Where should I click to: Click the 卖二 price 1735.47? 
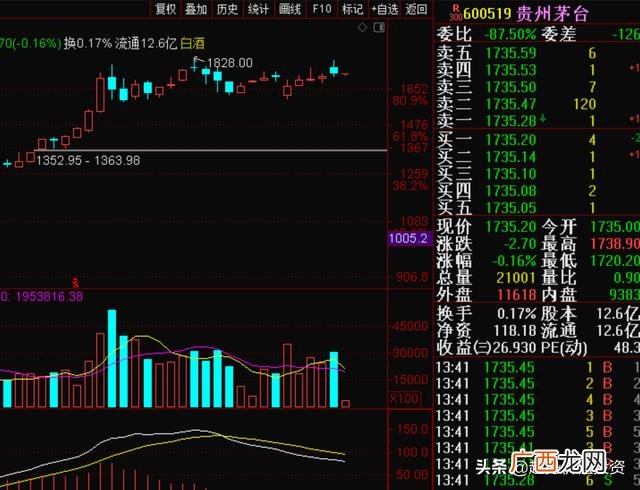(x=511, y=104)
